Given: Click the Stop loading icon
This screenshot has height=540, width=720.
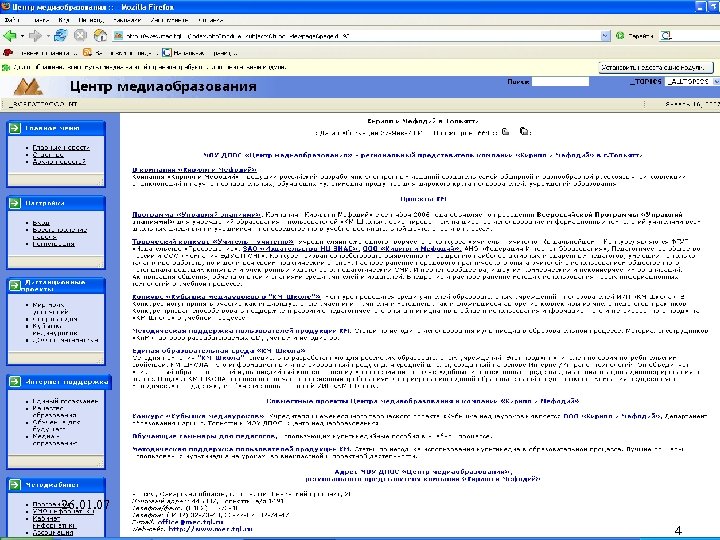Looking at the screenshot, I should 80,35.
